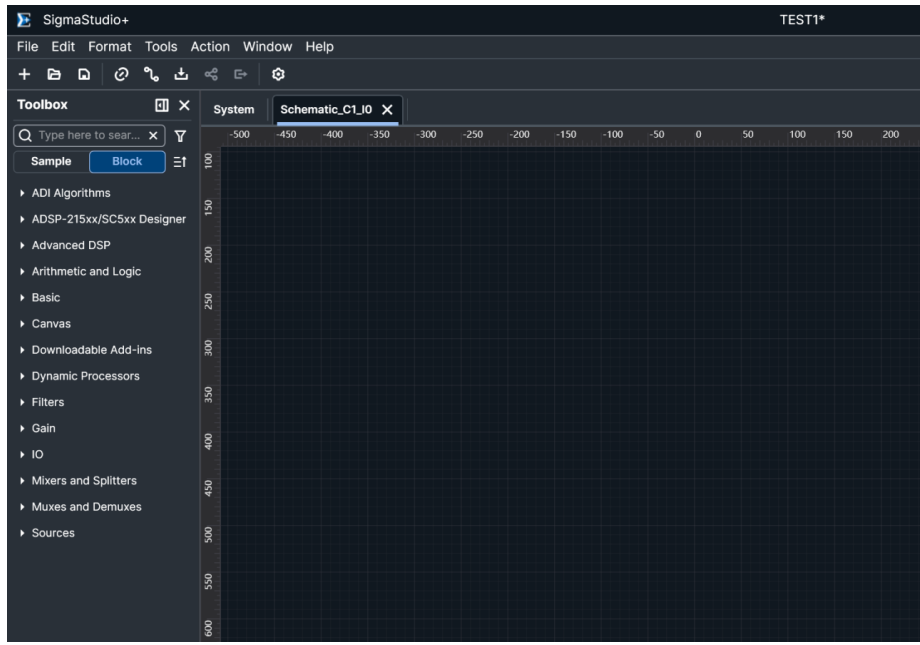
Task: Click the Export arrow toolbar icon
Action: pos(241,75)
